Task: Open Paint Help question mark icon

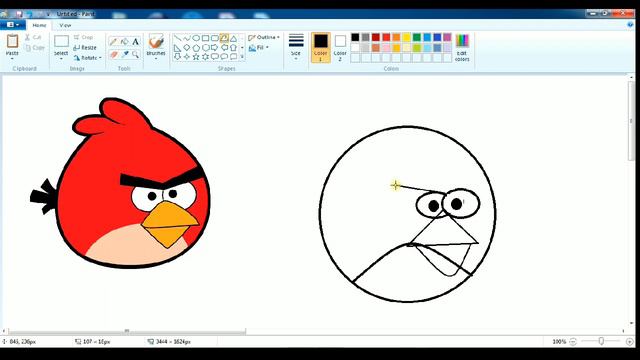Action: [630, 25]
